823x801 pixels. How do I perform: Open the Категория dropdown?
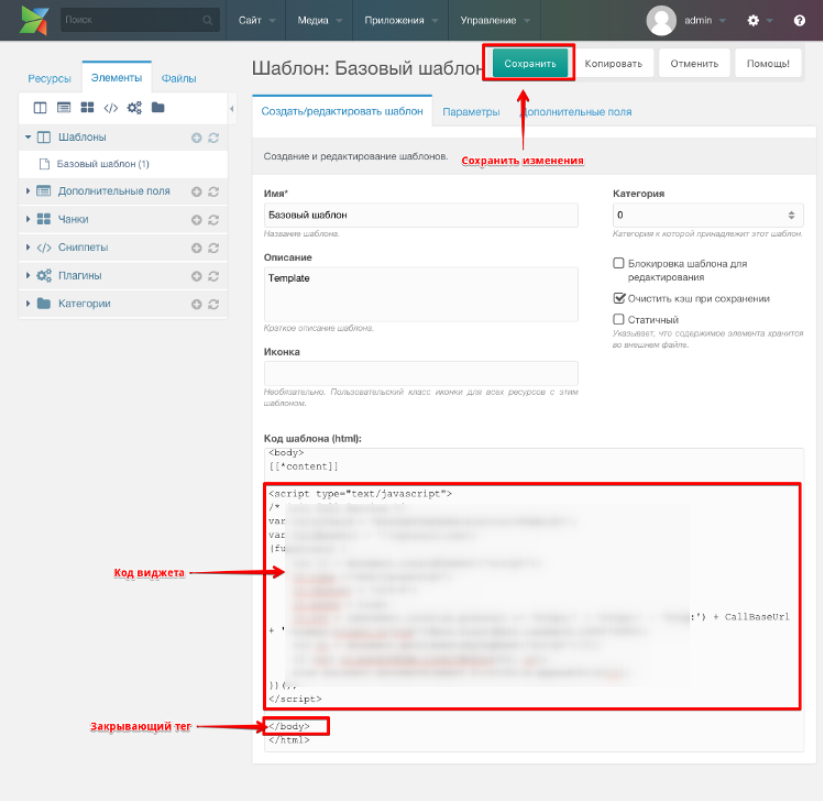[x=708, y=215]
